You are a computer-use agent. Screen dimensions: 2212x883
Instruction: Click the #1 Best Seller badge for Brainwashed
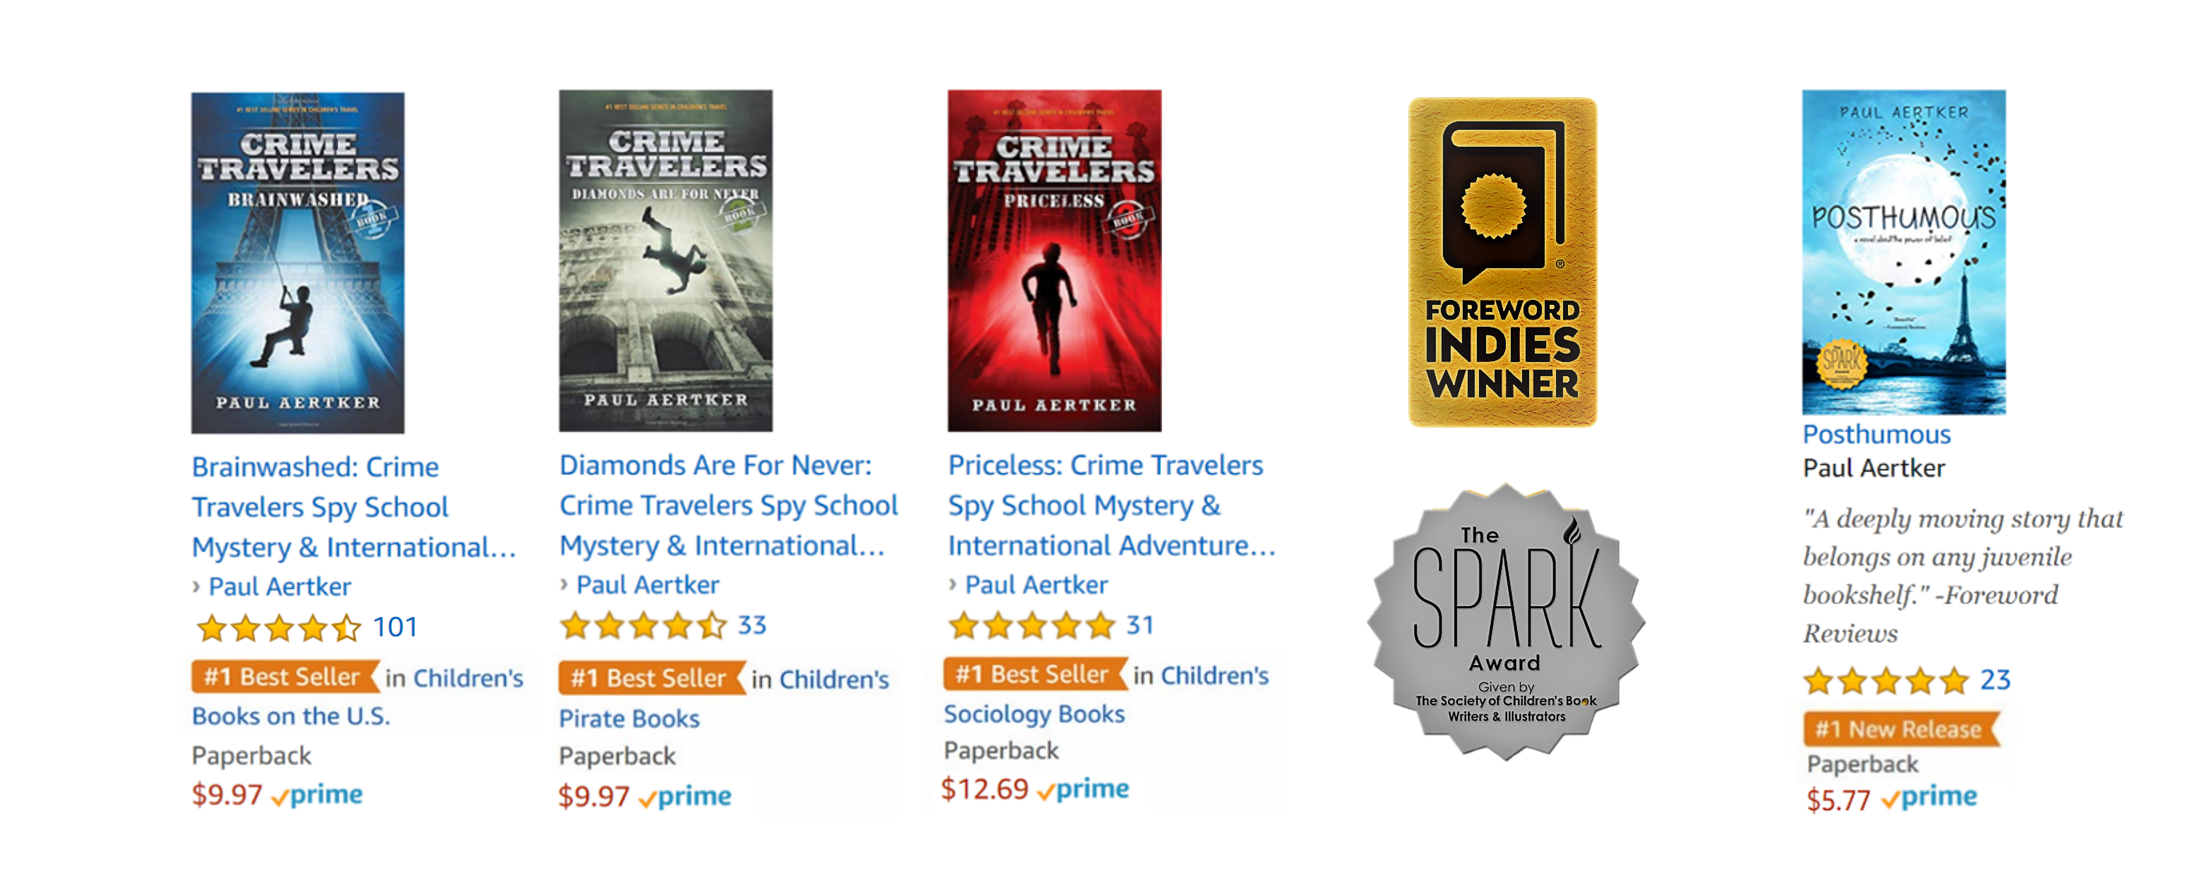283,677
